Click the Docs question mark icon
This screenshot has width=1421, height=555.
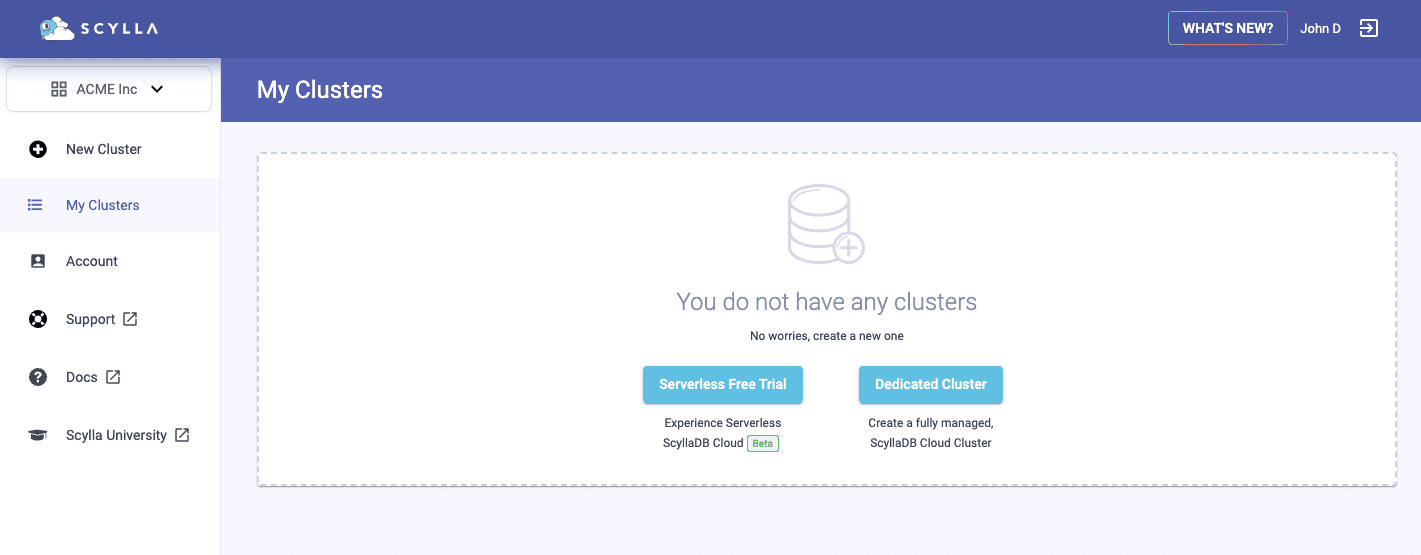click(38, 377)
